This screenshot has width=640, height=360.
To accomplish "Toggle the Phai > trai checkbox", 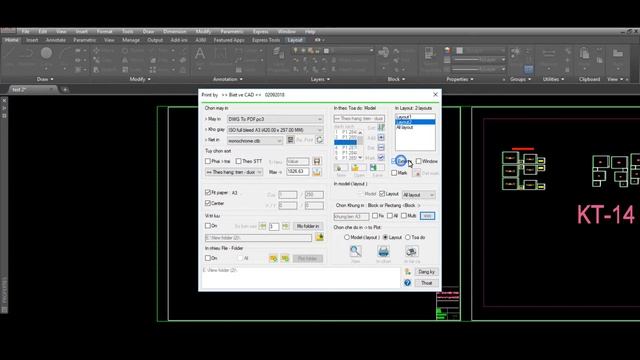I will [208, 161].
